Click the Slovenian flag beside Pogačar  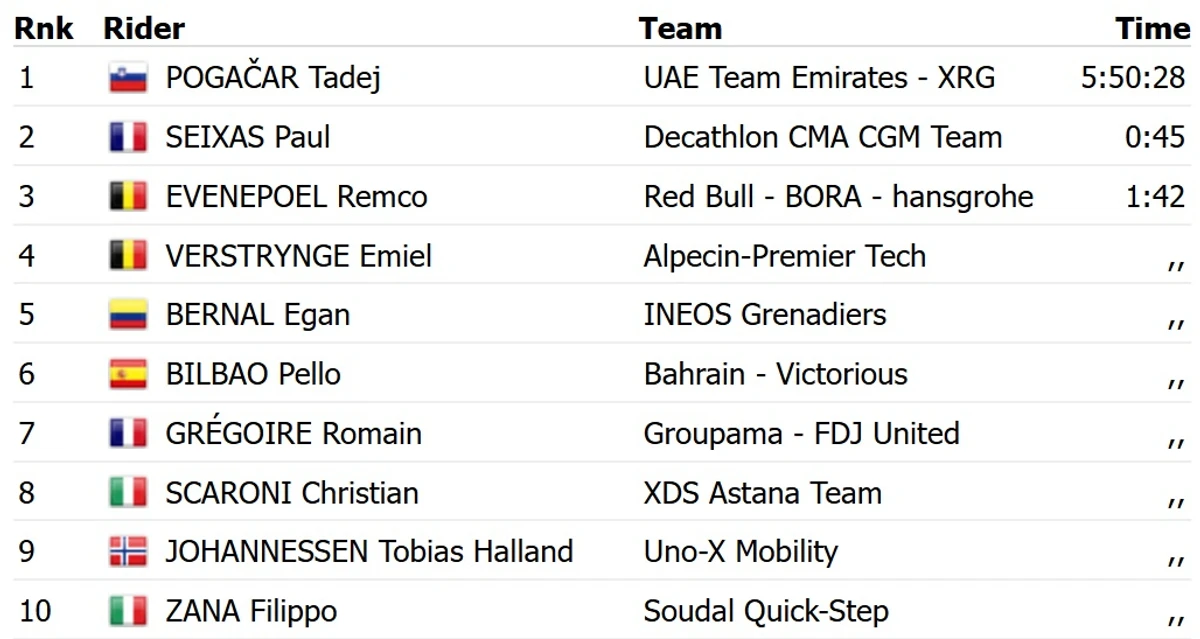coord(128,78)
